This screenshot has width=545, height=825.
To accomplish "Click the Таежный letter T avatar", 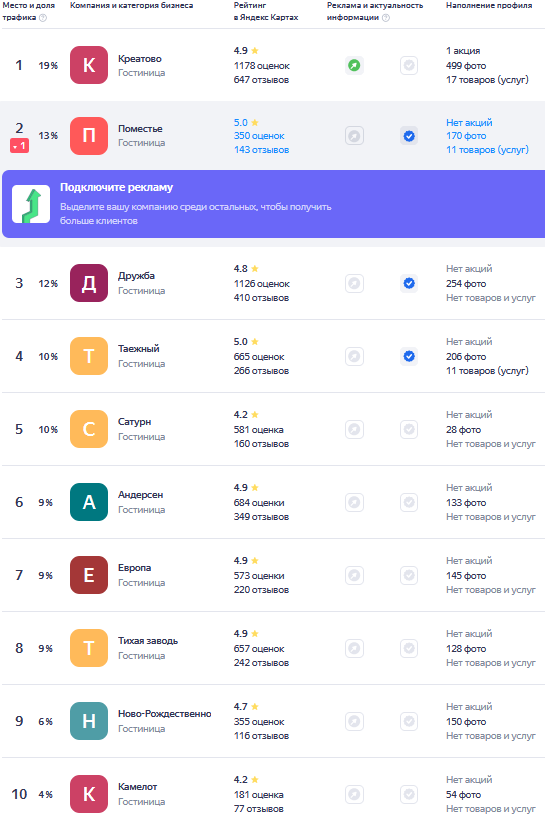I will point(89,356).
